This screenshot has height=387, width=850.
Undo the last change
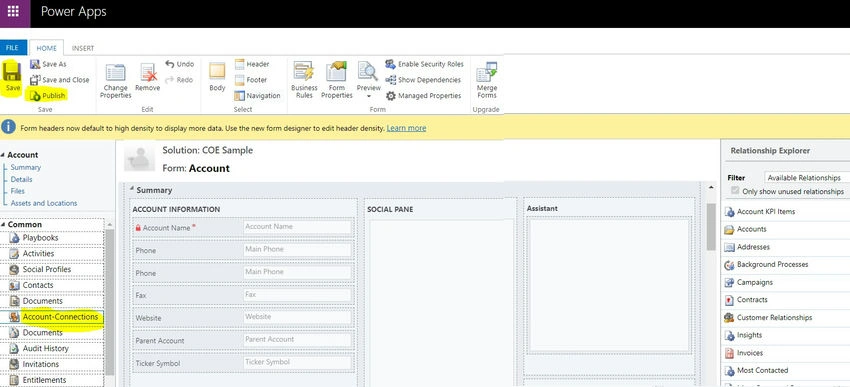point(179,64)
